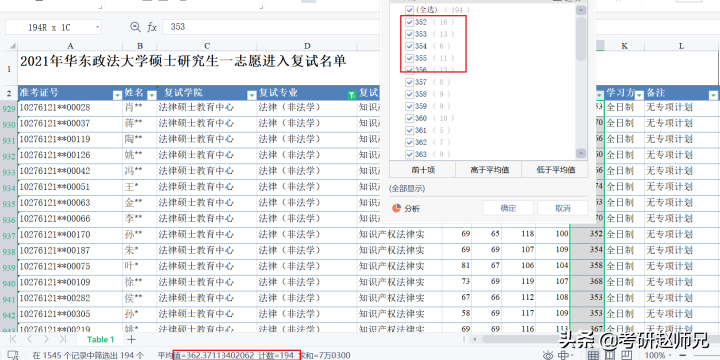Image resolution: width=720 pixels, height=360 pixels.
Task: Switch to normal grid view icon
Action: point(593,355)
